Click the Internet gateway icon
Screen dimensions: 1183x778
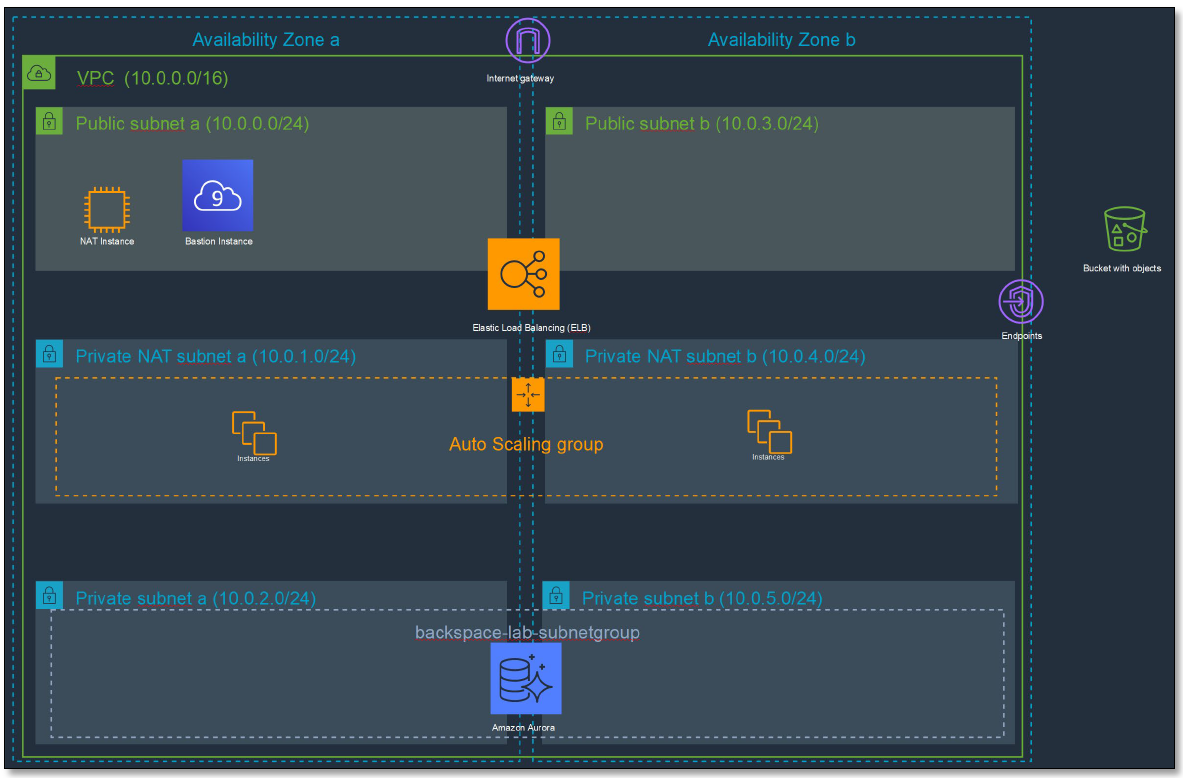527,41
